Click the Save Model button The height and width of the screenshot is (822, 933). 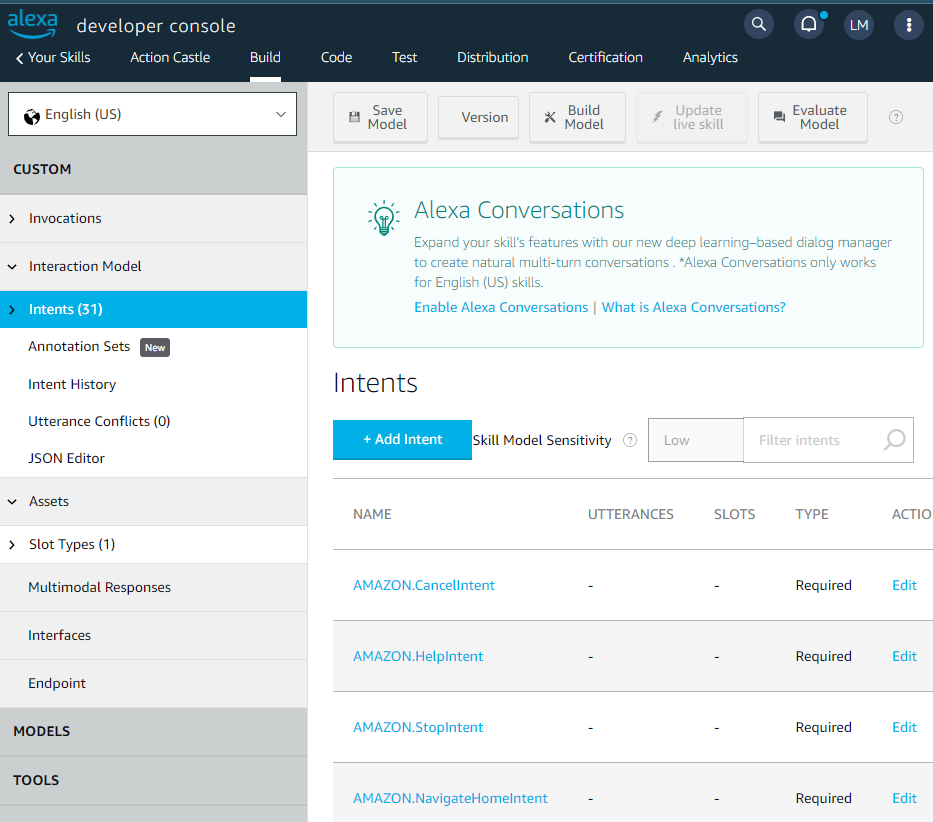click(x=380, y=117)
